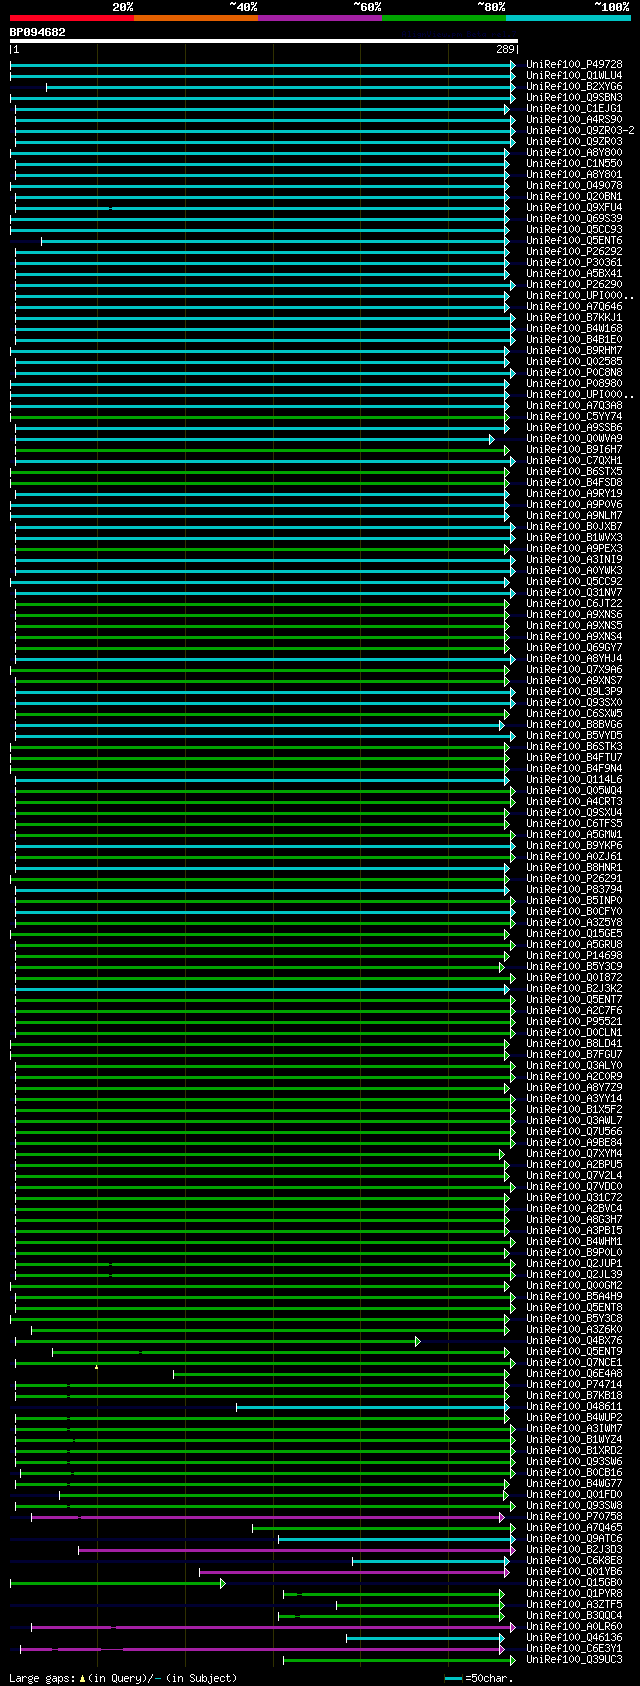Click the cyan ~100% identity legend bar
The height and width of the screenshot is (1686, 640).
568,18
